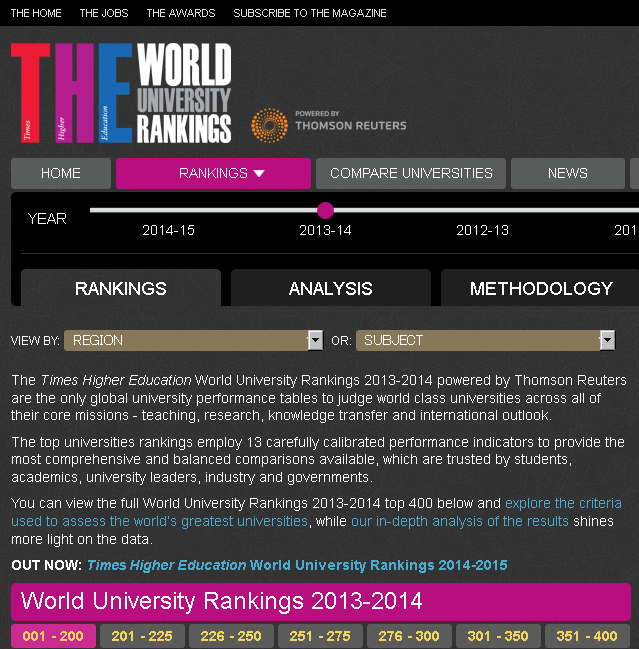Click SUBSCRIBE TO THE MAGAZINE link
Image resolution: width=639 pixels, height=649 pixels.
310,13
